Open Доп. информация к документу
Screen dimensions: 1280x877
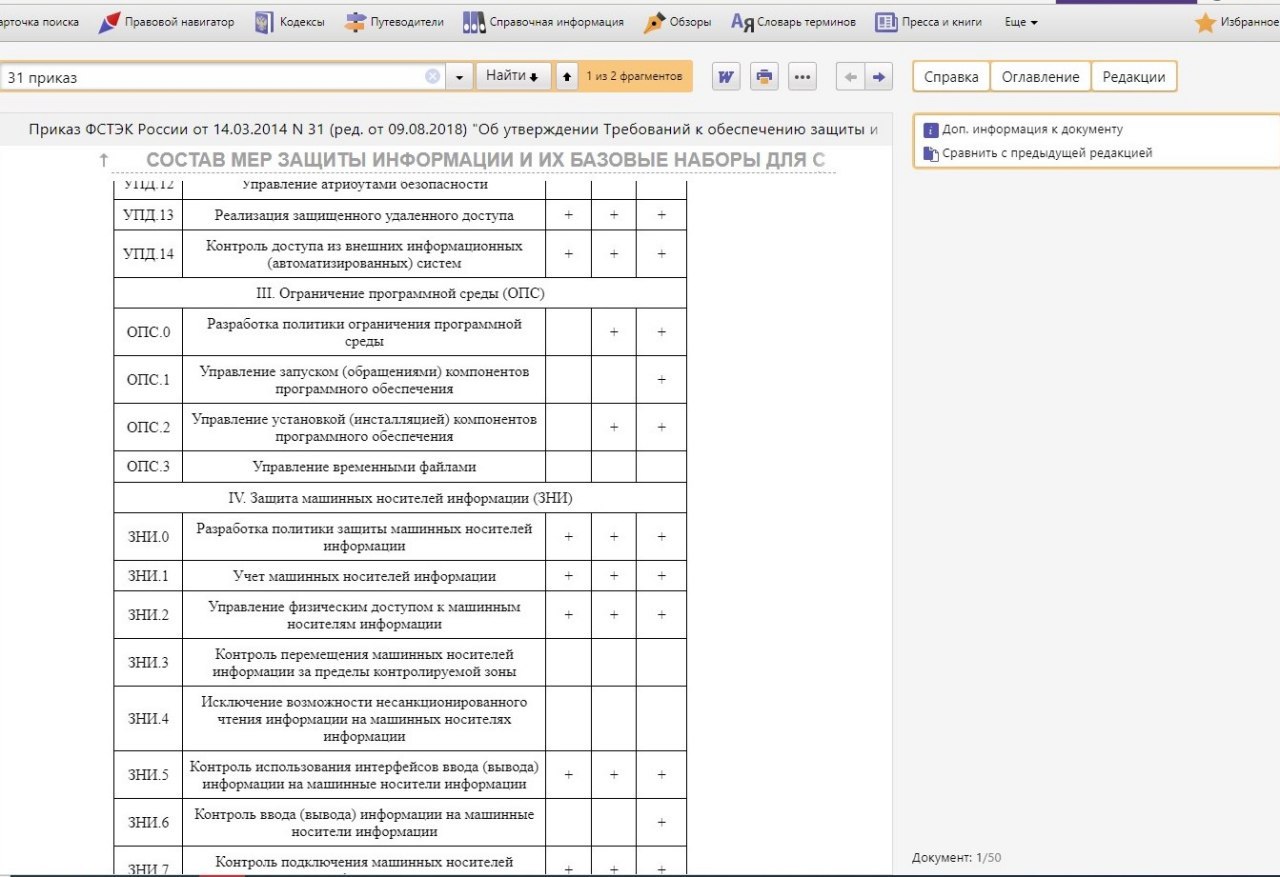(1023, 129)
